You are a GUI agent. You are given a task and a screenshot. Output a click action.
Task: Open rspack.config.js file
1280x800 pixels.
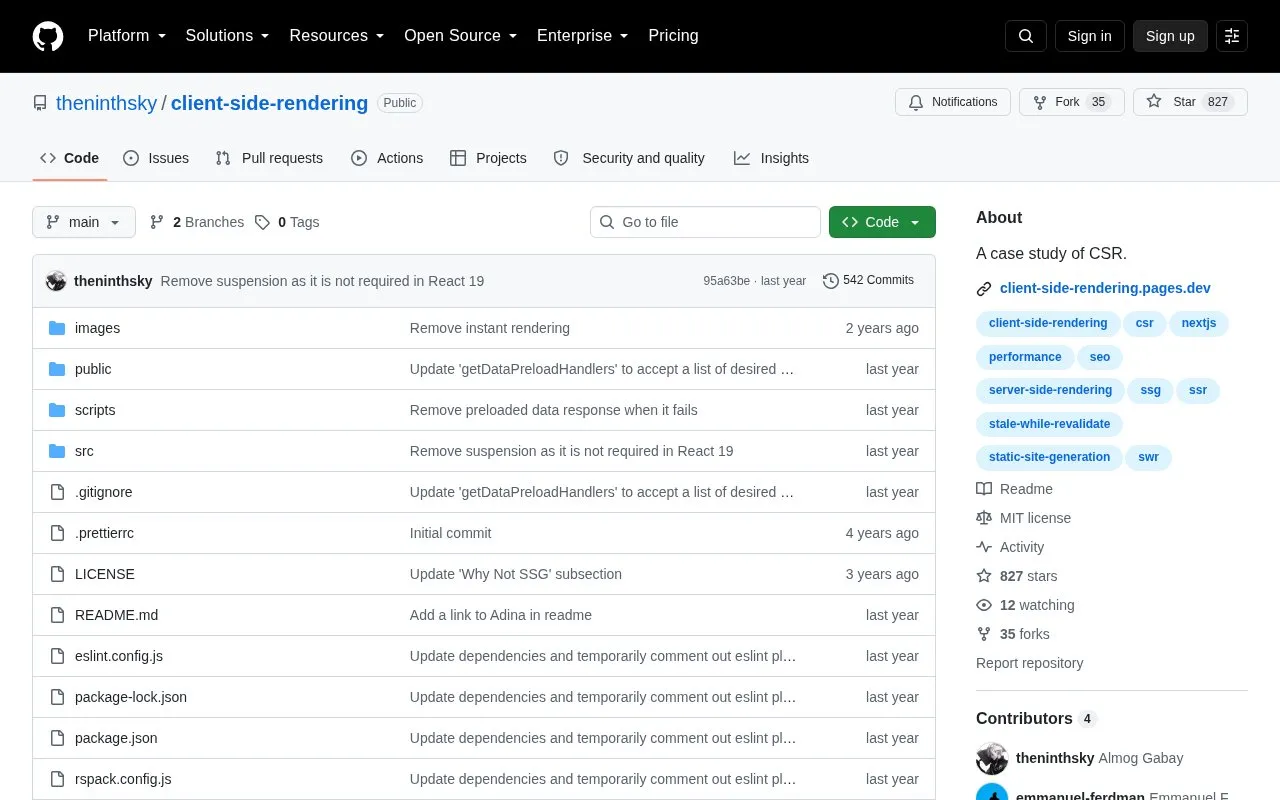pyautogui.click(x=123, y=779)
